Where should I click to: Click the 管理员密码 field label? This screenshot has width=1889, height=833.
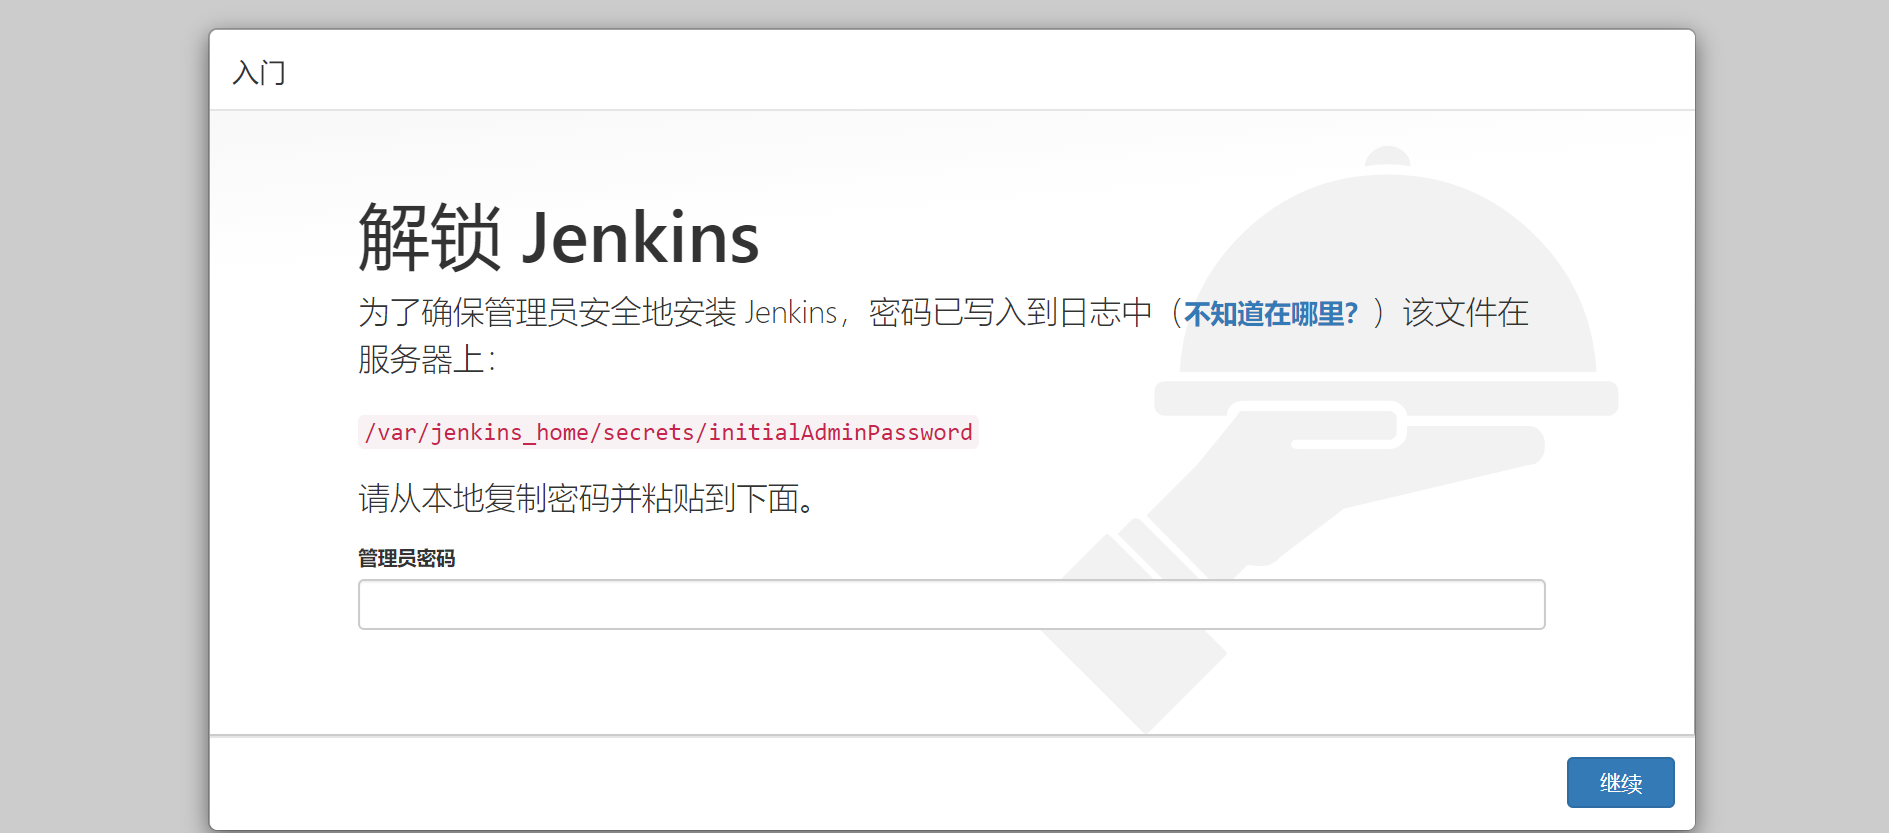tap(407, 558)
